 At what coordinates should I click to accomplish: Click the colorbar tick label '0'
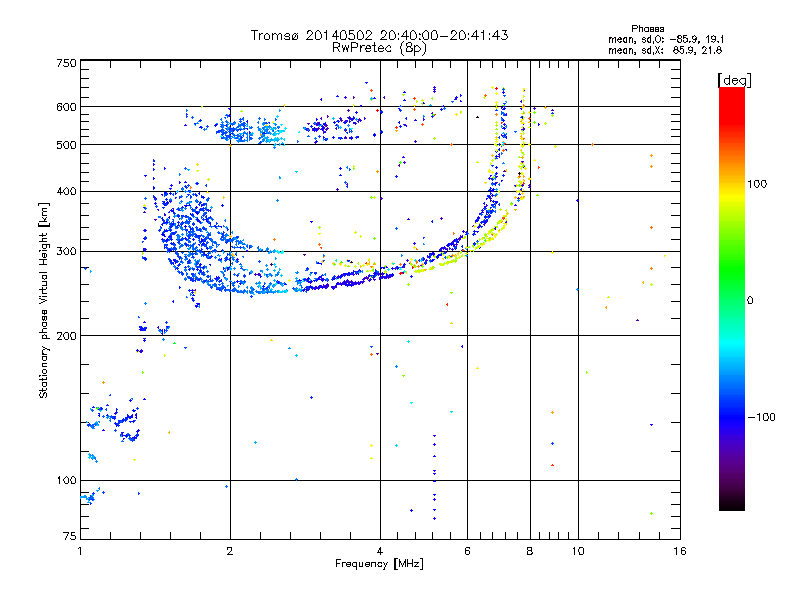(750, 301)
